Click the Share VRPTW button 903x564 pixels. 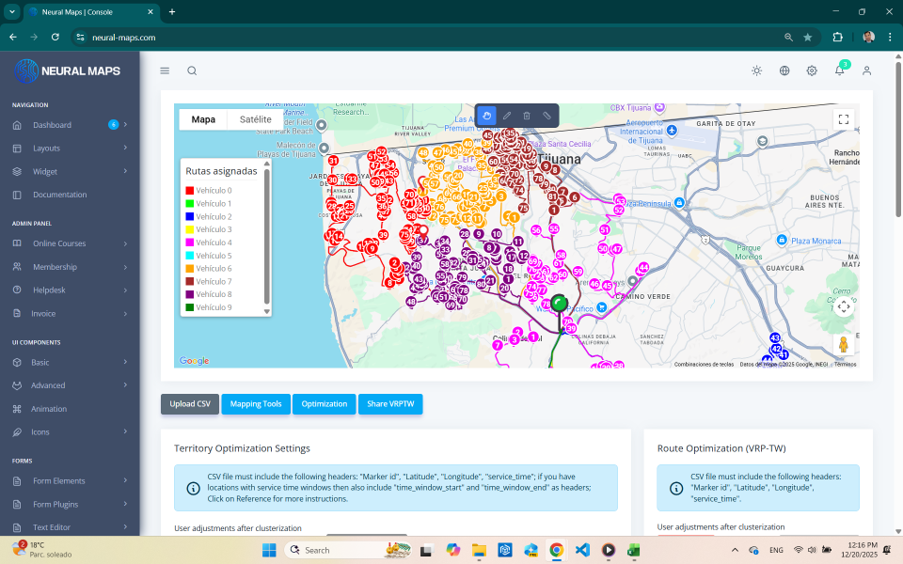tap(390, 404)
